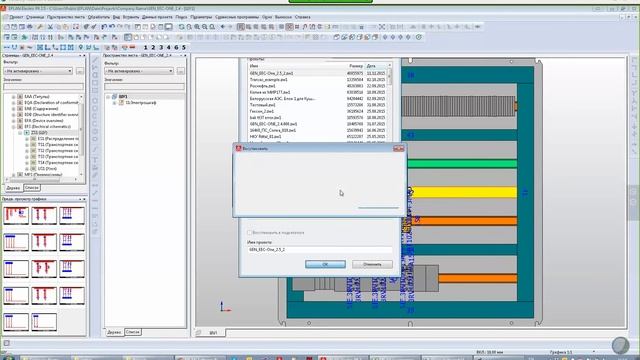Viewport: 640px width, 360px height.
Task: Click the Значение field in Страницы panel
Action: point(43,86)
